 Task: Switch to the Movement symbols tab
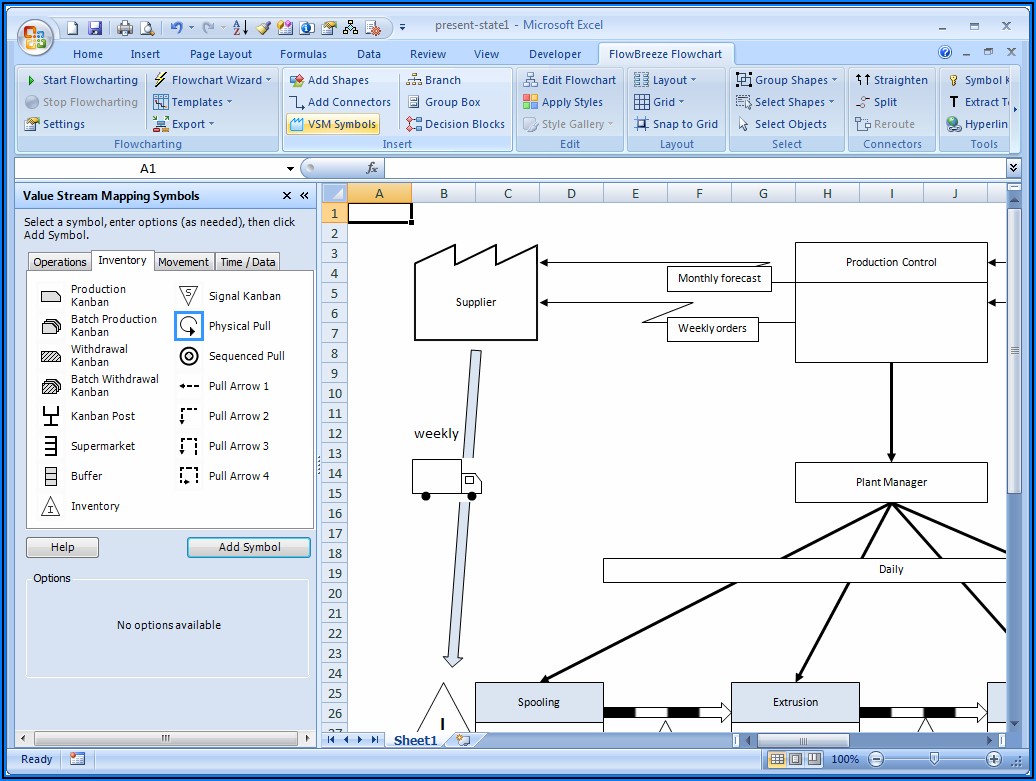click(x=184, y=262)
